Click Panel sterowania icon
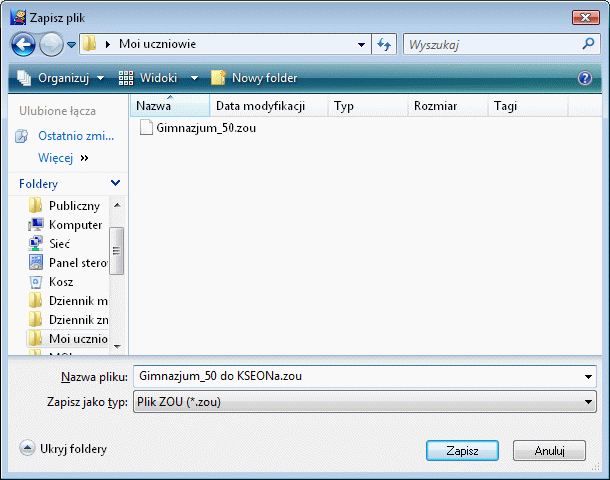Image resolution: width=610 pixels, height=480 pixels. pos(36,263)
